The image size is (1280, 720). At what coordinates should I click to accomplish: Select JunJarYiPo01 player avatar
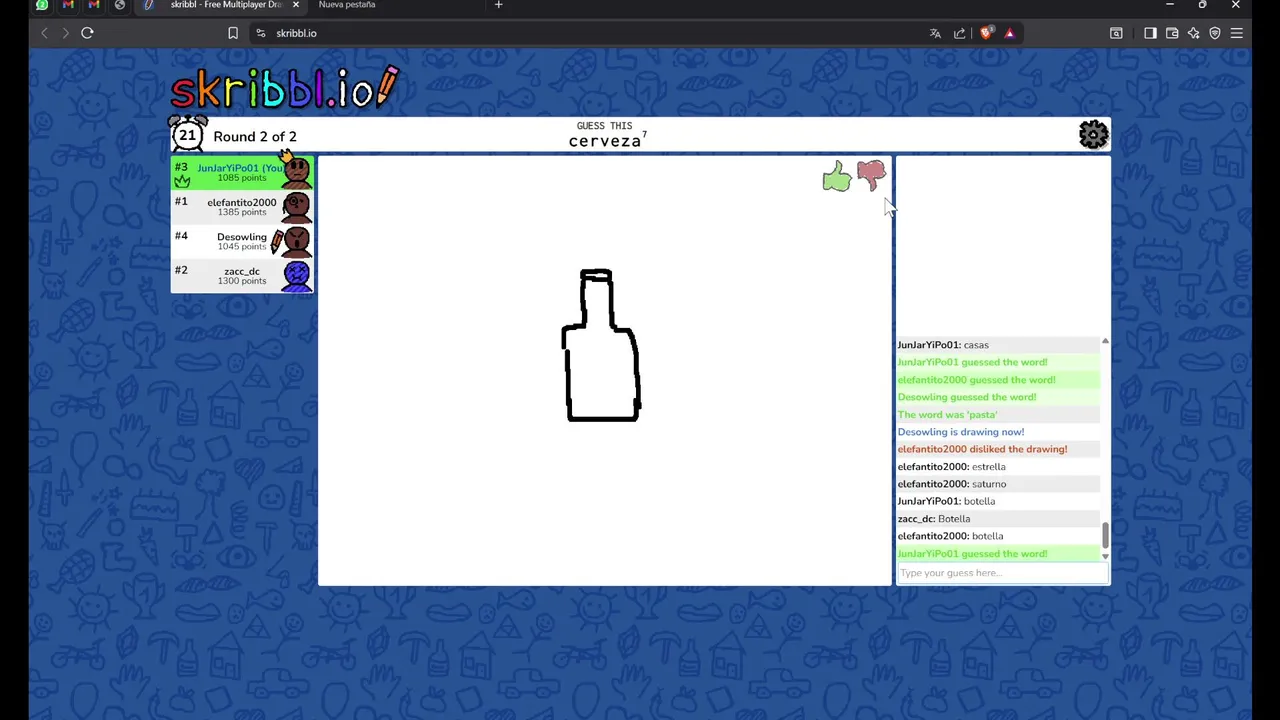(296, 172)
